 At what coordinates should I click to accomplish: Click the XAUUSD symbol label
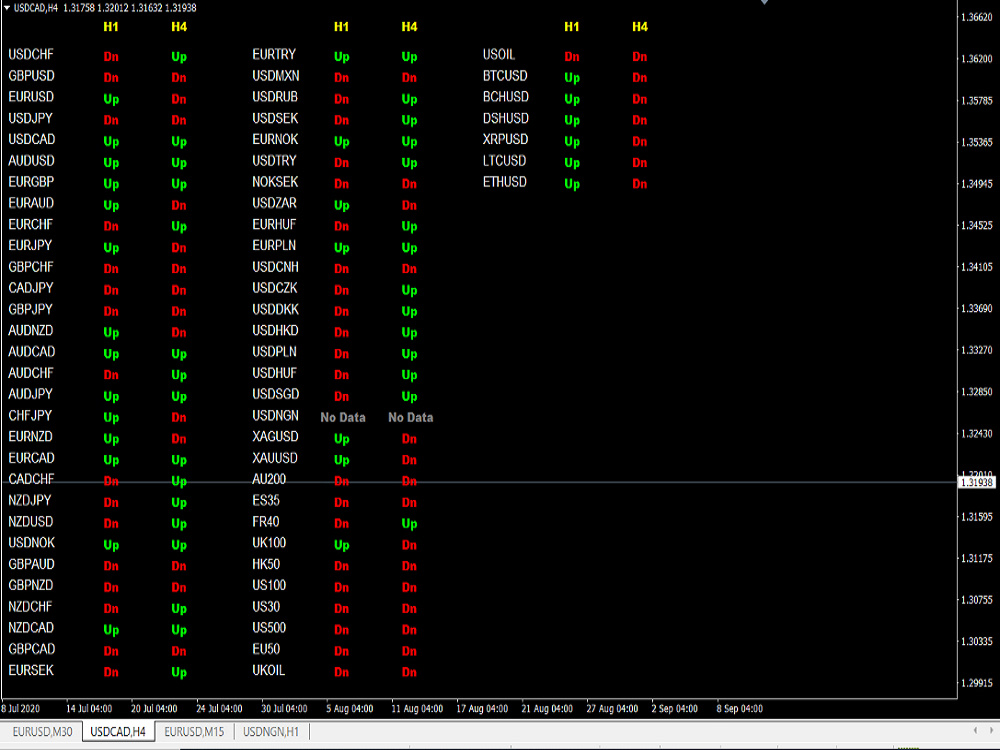point(275,458)
